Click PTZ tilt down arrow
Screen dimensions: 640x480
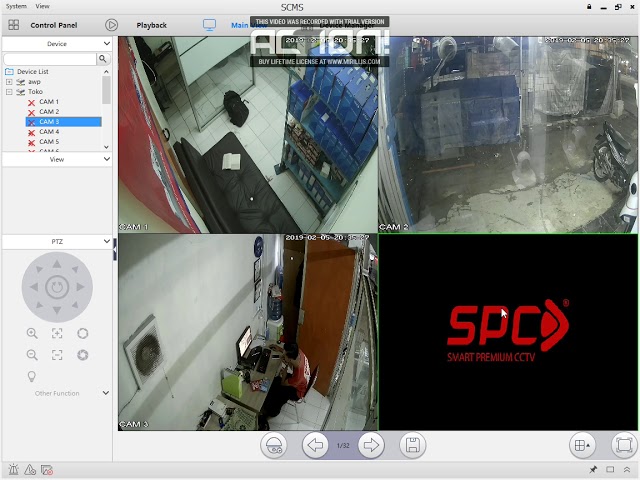click(x=57, y=310)
